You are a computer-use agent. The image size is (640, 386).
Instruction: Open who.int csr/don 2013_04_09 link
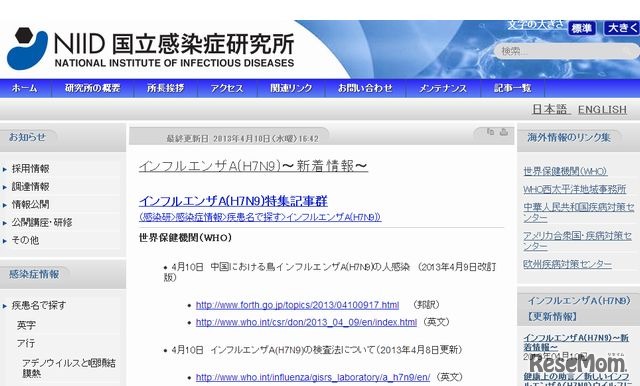click(x=306, y=322)
